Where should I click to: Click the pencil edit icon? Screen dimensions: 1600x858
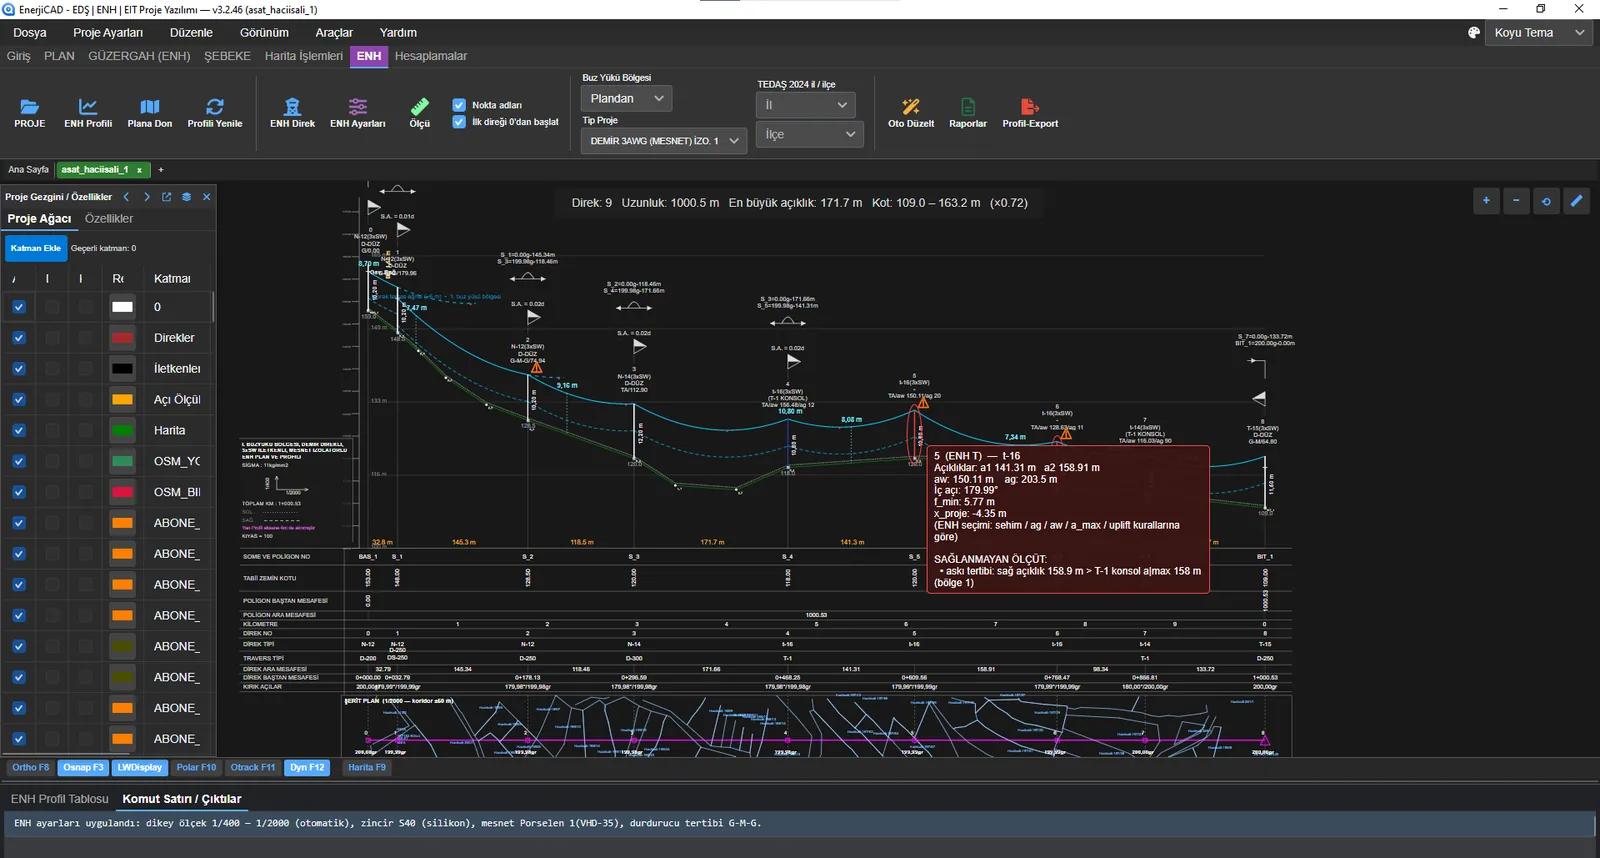(1576, 201)
